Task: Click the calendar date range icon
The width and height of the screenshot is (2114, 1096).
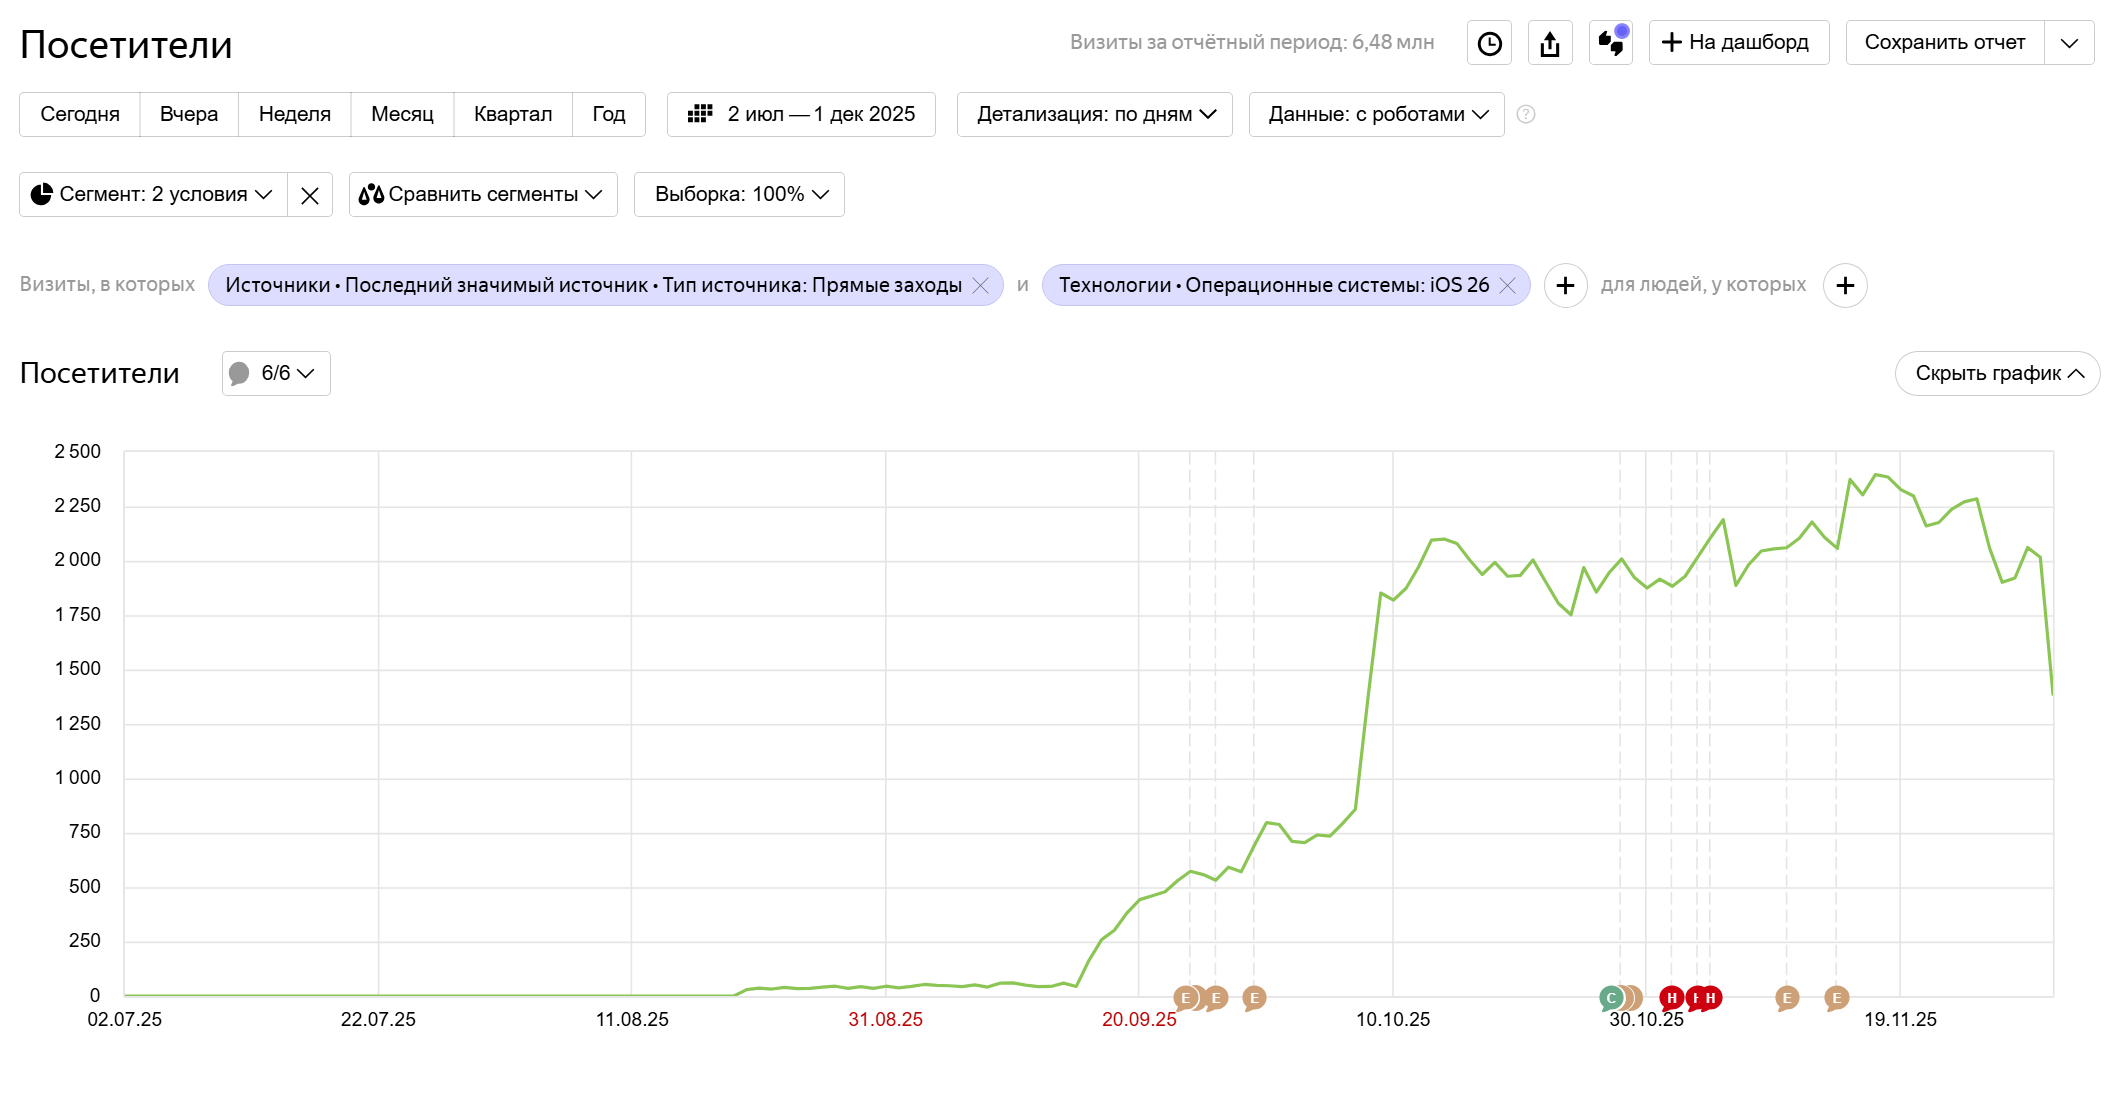Action: pos(700,114)
